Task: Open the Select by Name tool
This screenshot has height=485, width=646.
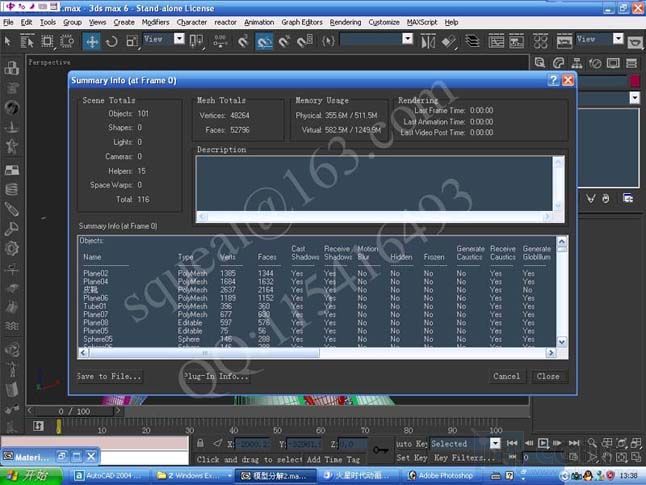Action: point(27,41)
